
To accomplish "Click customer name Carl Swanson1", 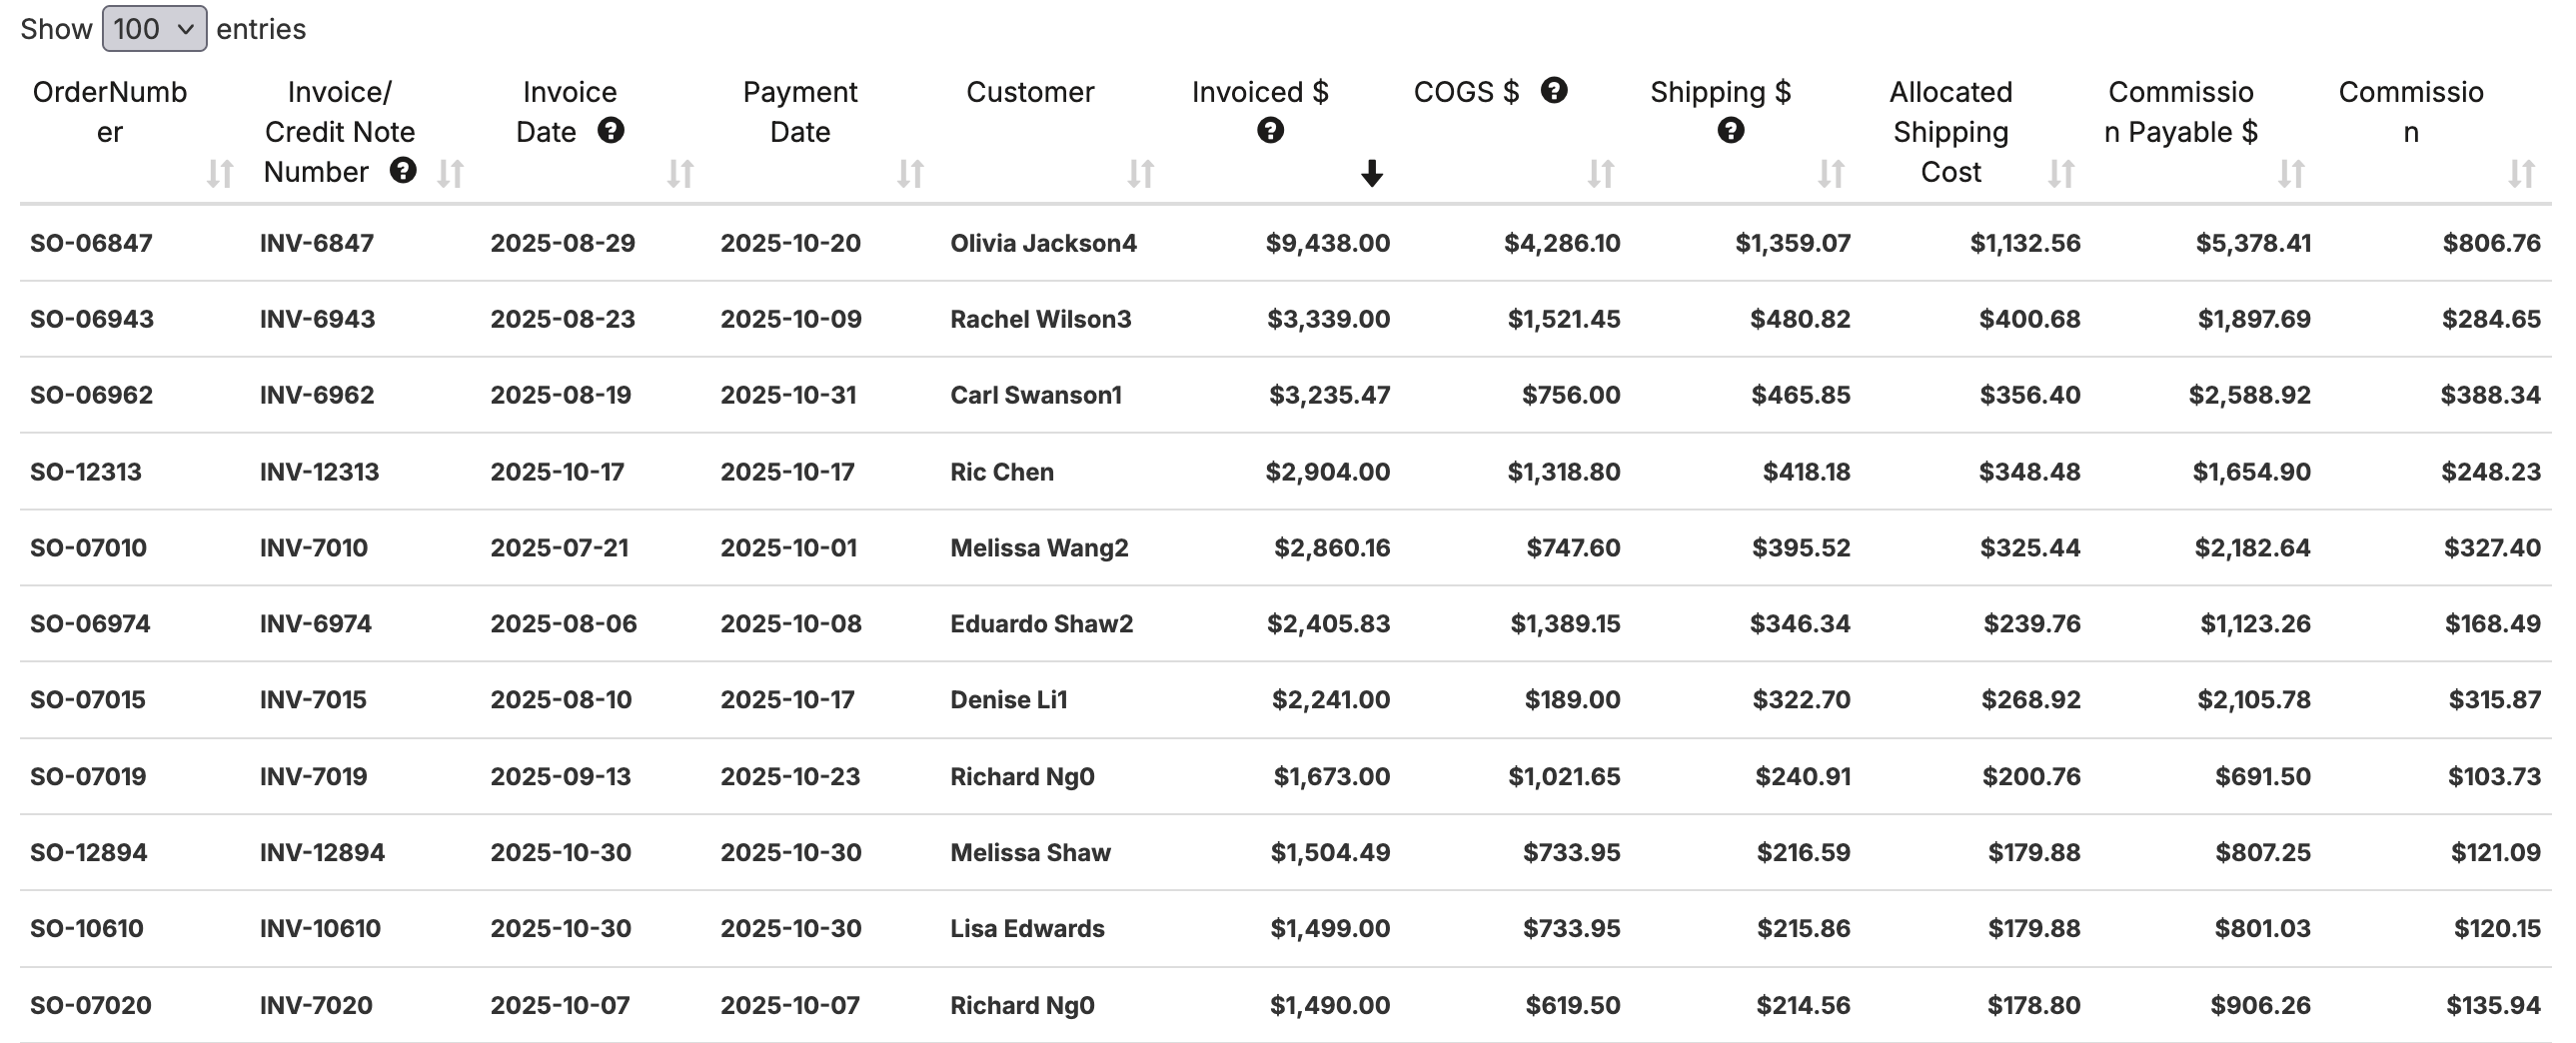I will pos(1036,395).
